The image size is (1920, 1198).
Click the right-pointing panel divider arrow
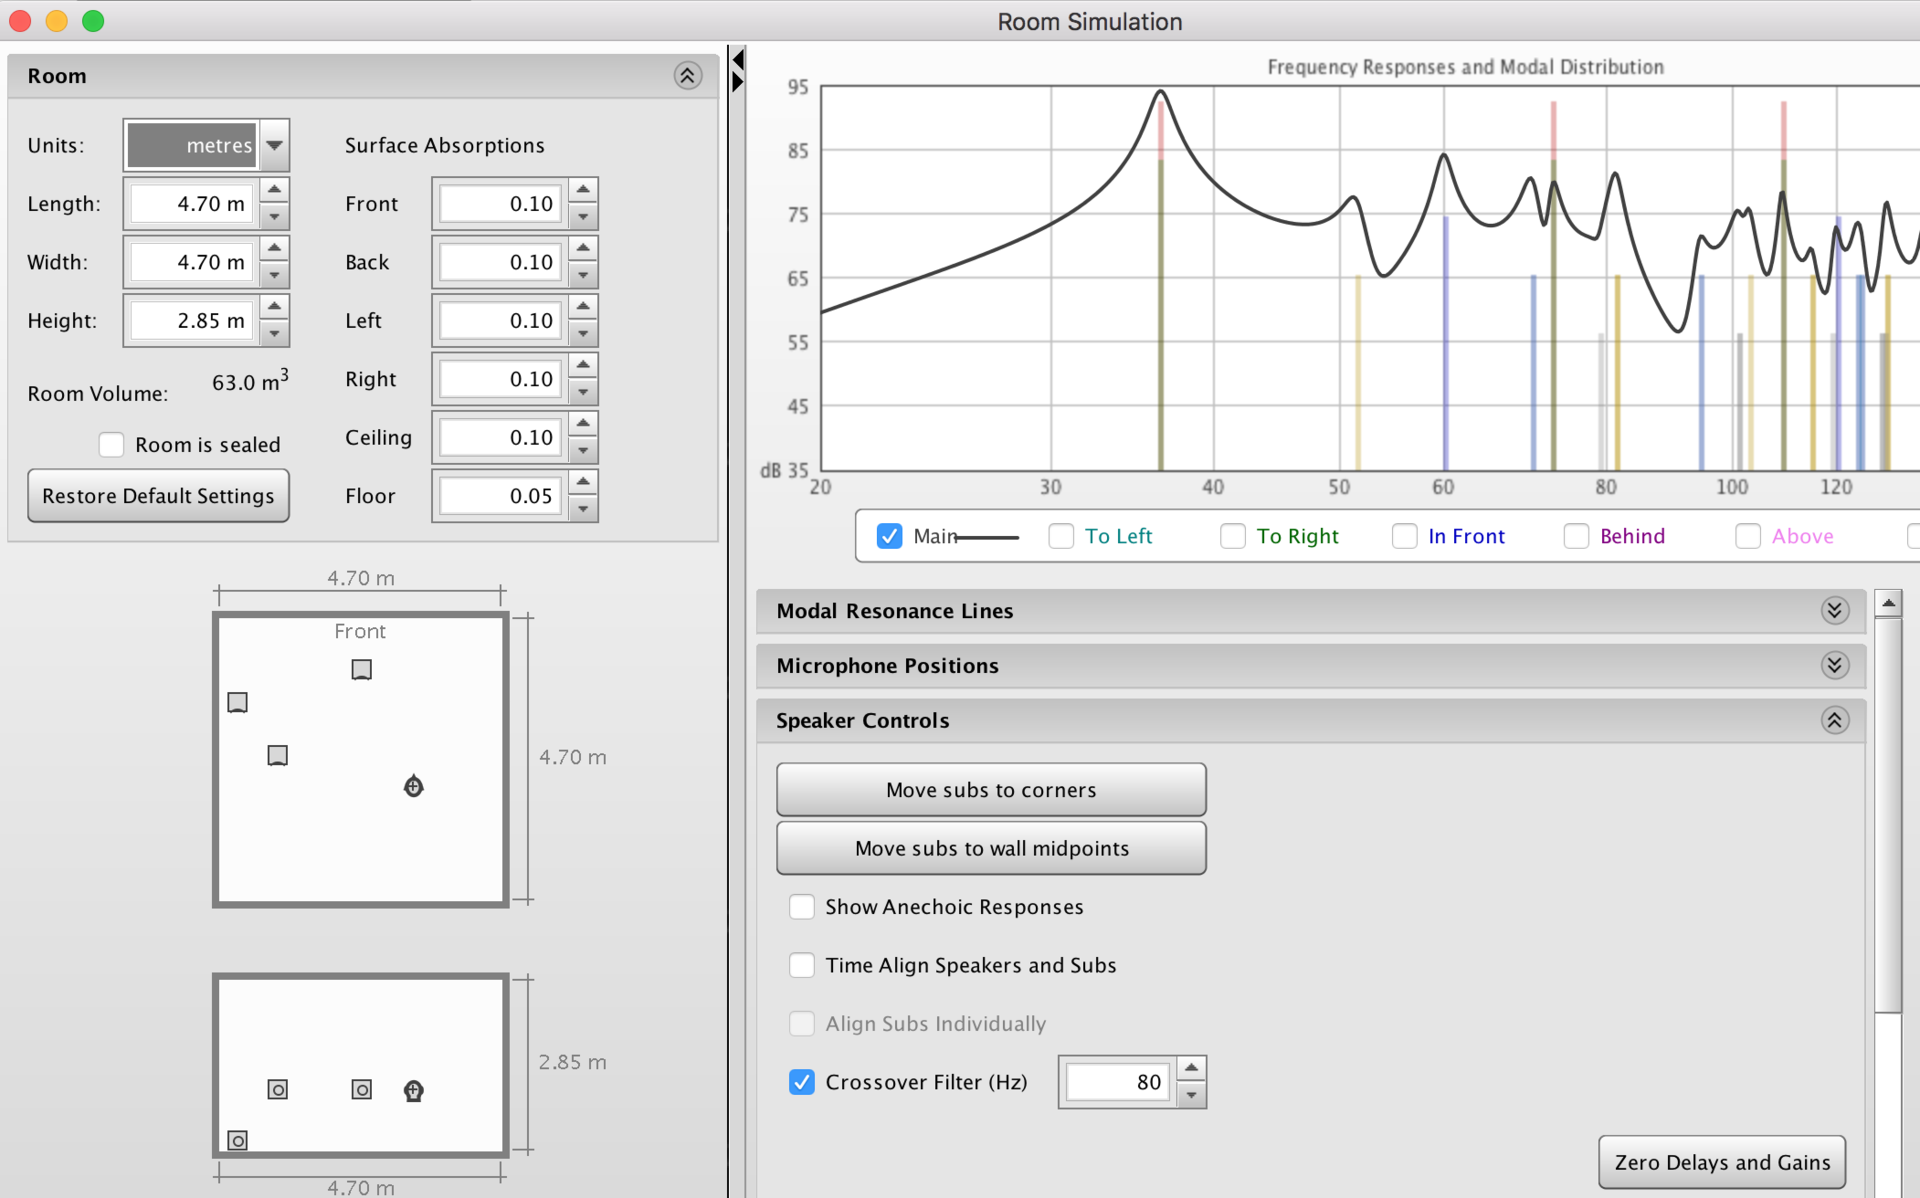[738, 82]
